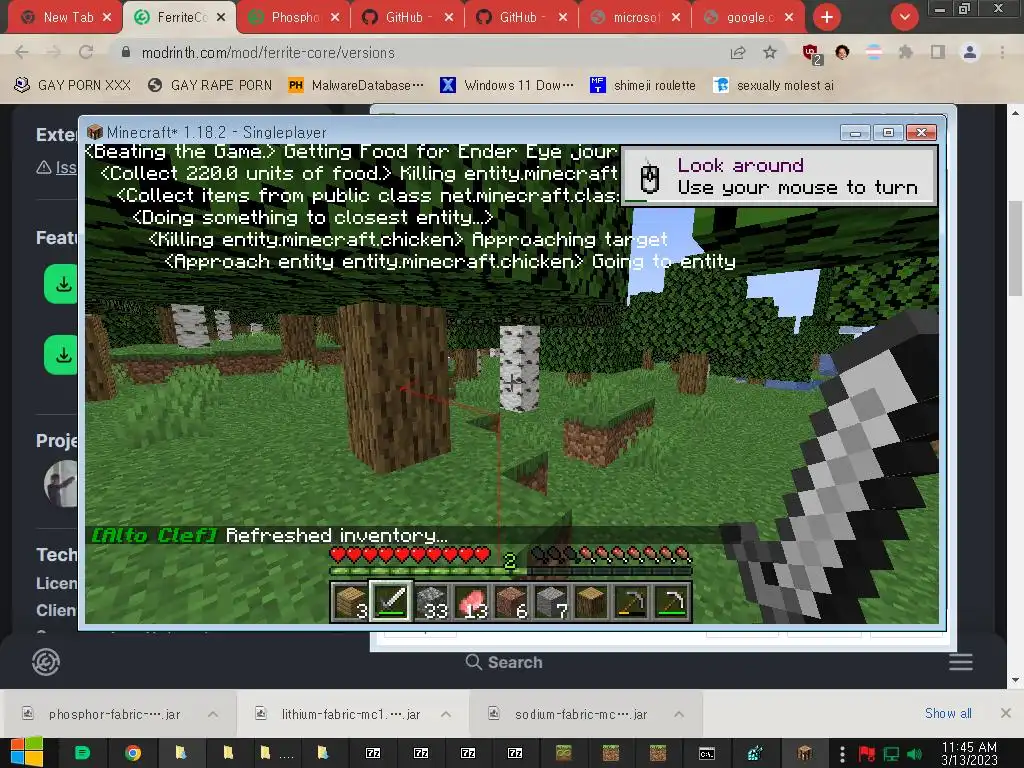The image size is (1024, 768).
Task: Click the browser forward arrow
Action: [x=54, y=52]
